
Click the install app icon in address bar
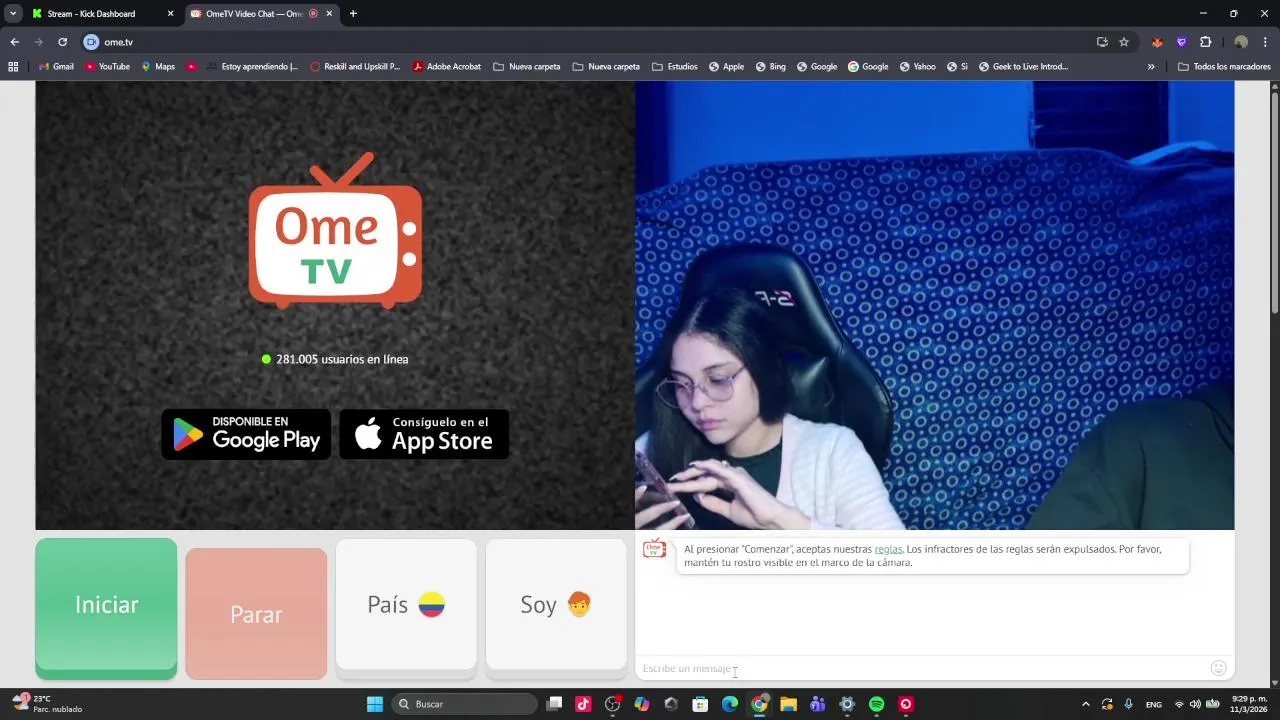(x=1102, y=42)
